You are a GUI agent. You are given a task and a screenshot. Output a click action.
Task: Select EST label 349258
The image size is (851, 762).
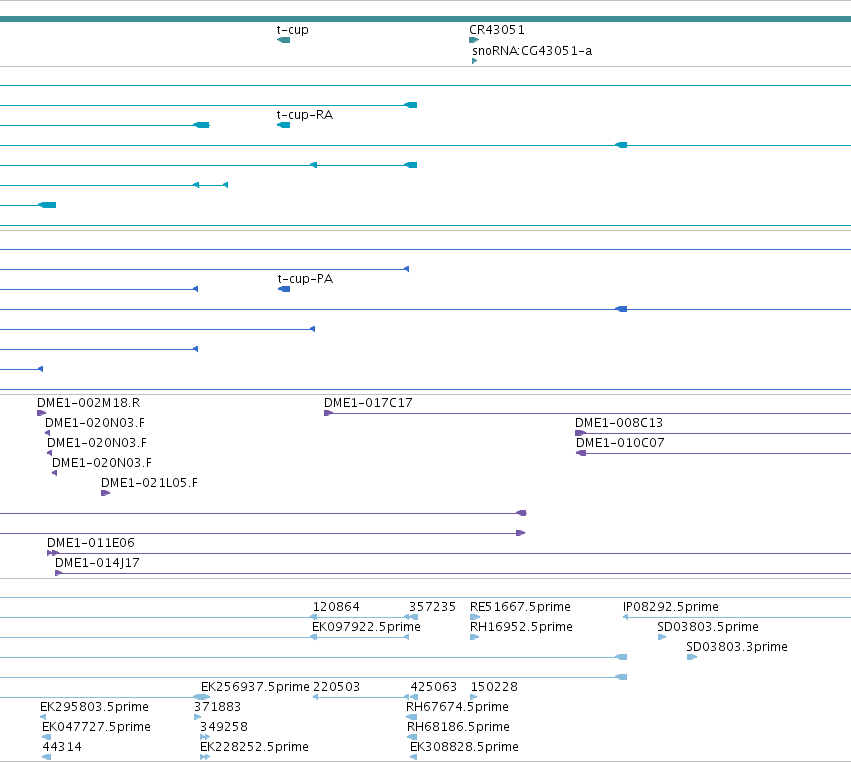click(224, 727)
